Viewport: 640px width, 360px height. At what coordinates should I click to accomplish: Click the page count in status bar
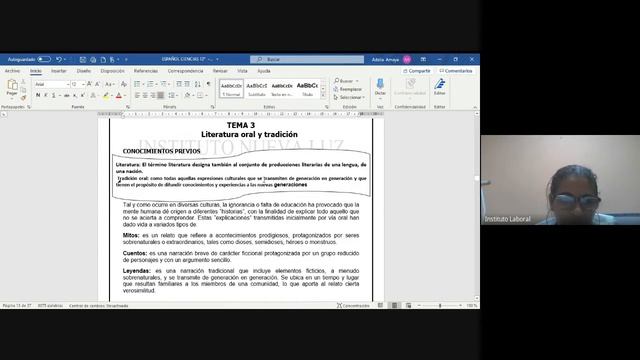pyautogui.click(x=17, y=305)
